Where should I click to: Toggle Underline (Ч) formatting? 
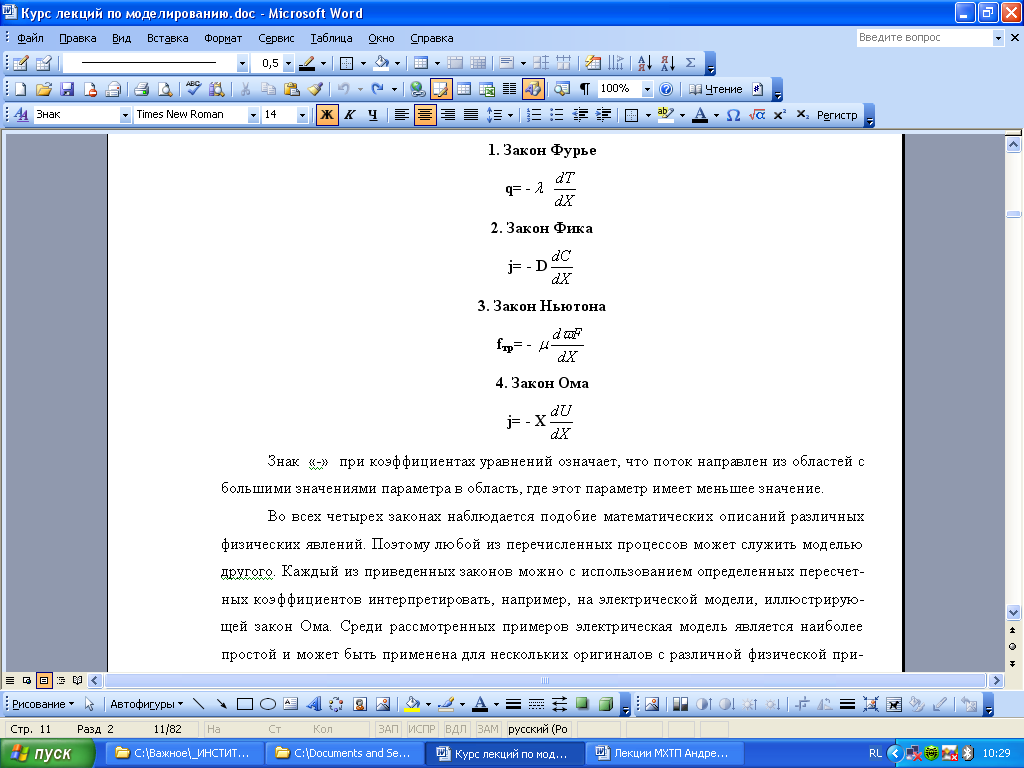373,115
